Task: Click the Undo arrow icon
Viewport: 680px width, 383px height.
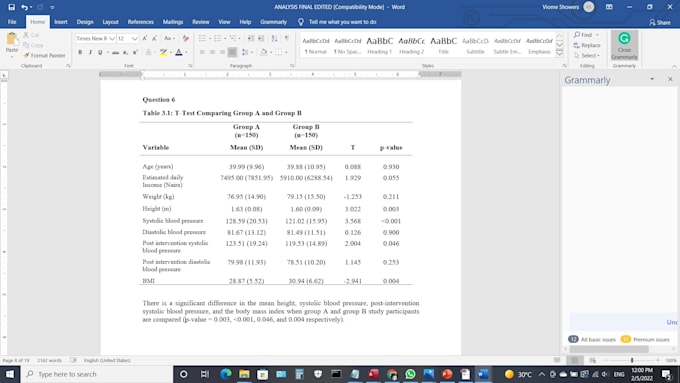Action: coord(25,7)
